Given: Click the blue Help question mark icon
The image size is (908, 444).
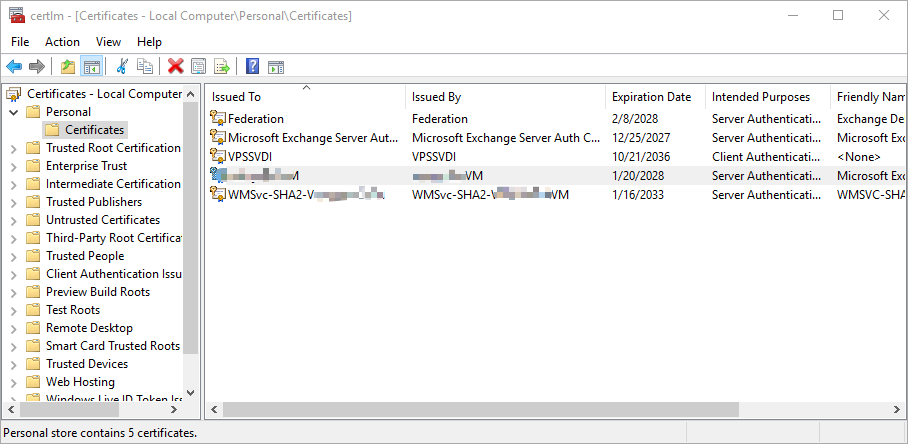Looking at the screenshot, I should [x=252, y=67].
